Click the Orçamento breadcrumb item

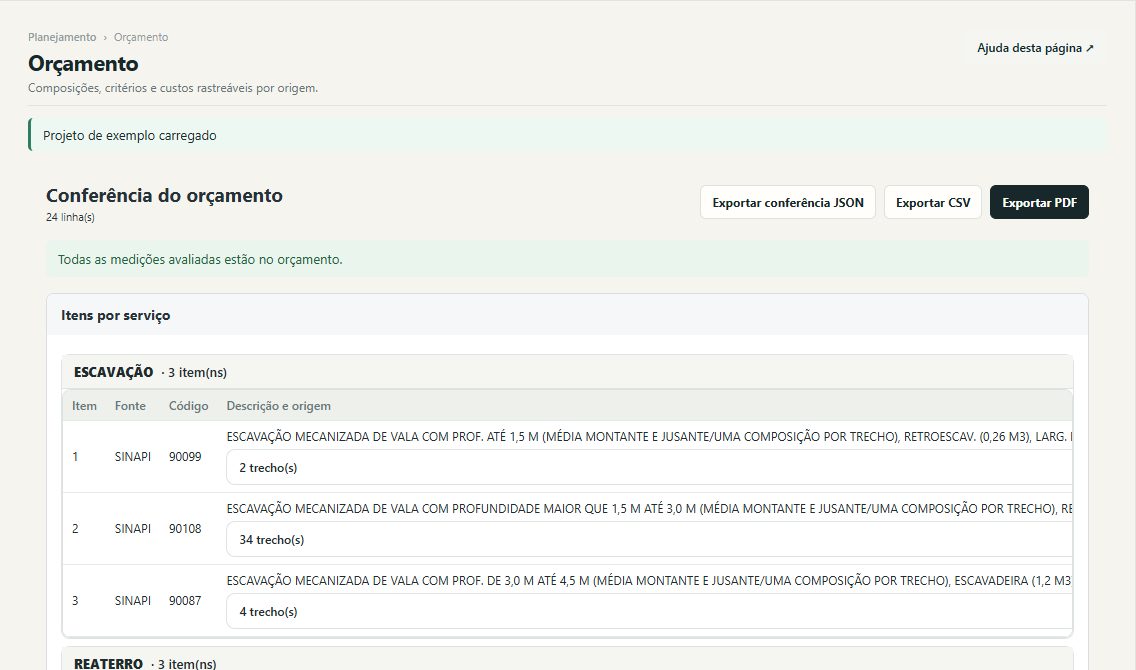click(x=141, y=37)
